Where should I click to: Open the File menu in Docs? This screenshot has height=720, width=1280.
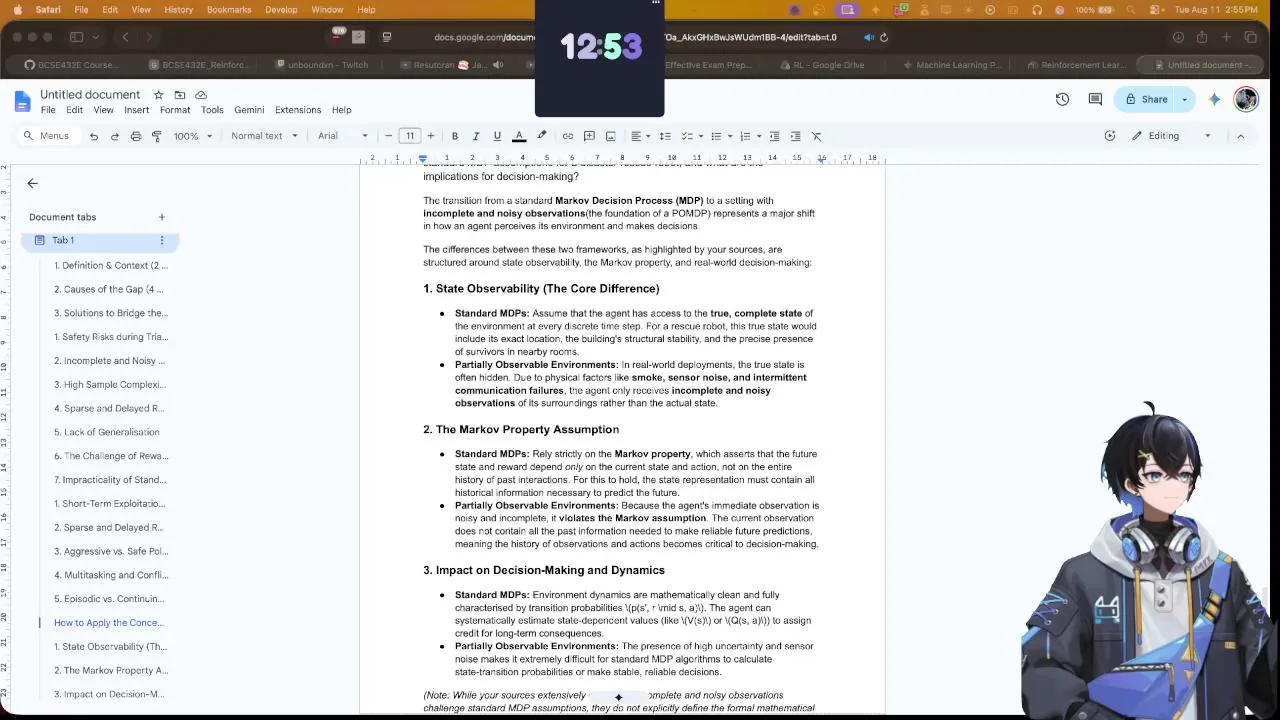click(x=48, y=110)
